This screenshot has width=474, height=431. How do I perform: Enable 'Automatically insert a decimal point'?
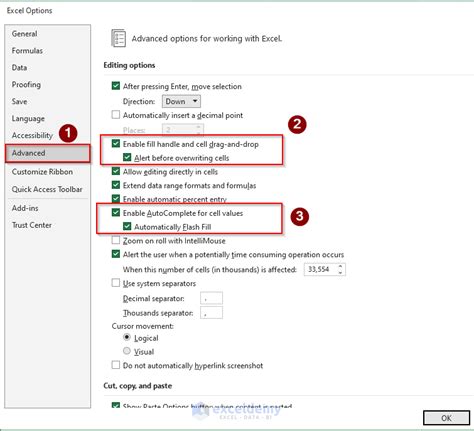tap(116, 115)
